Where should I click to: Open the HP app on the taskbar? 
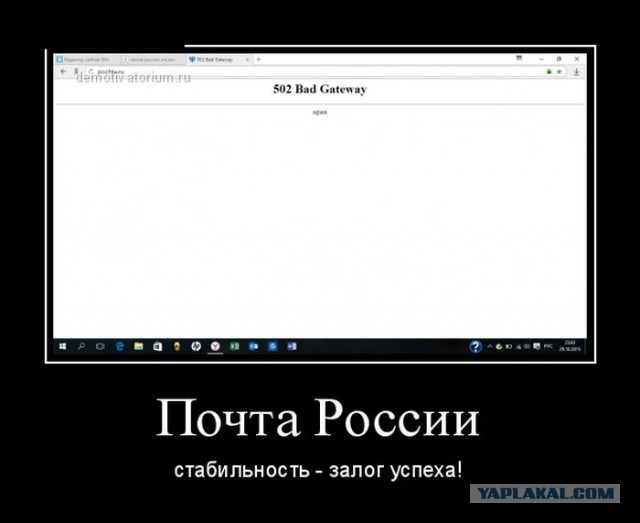196,346
